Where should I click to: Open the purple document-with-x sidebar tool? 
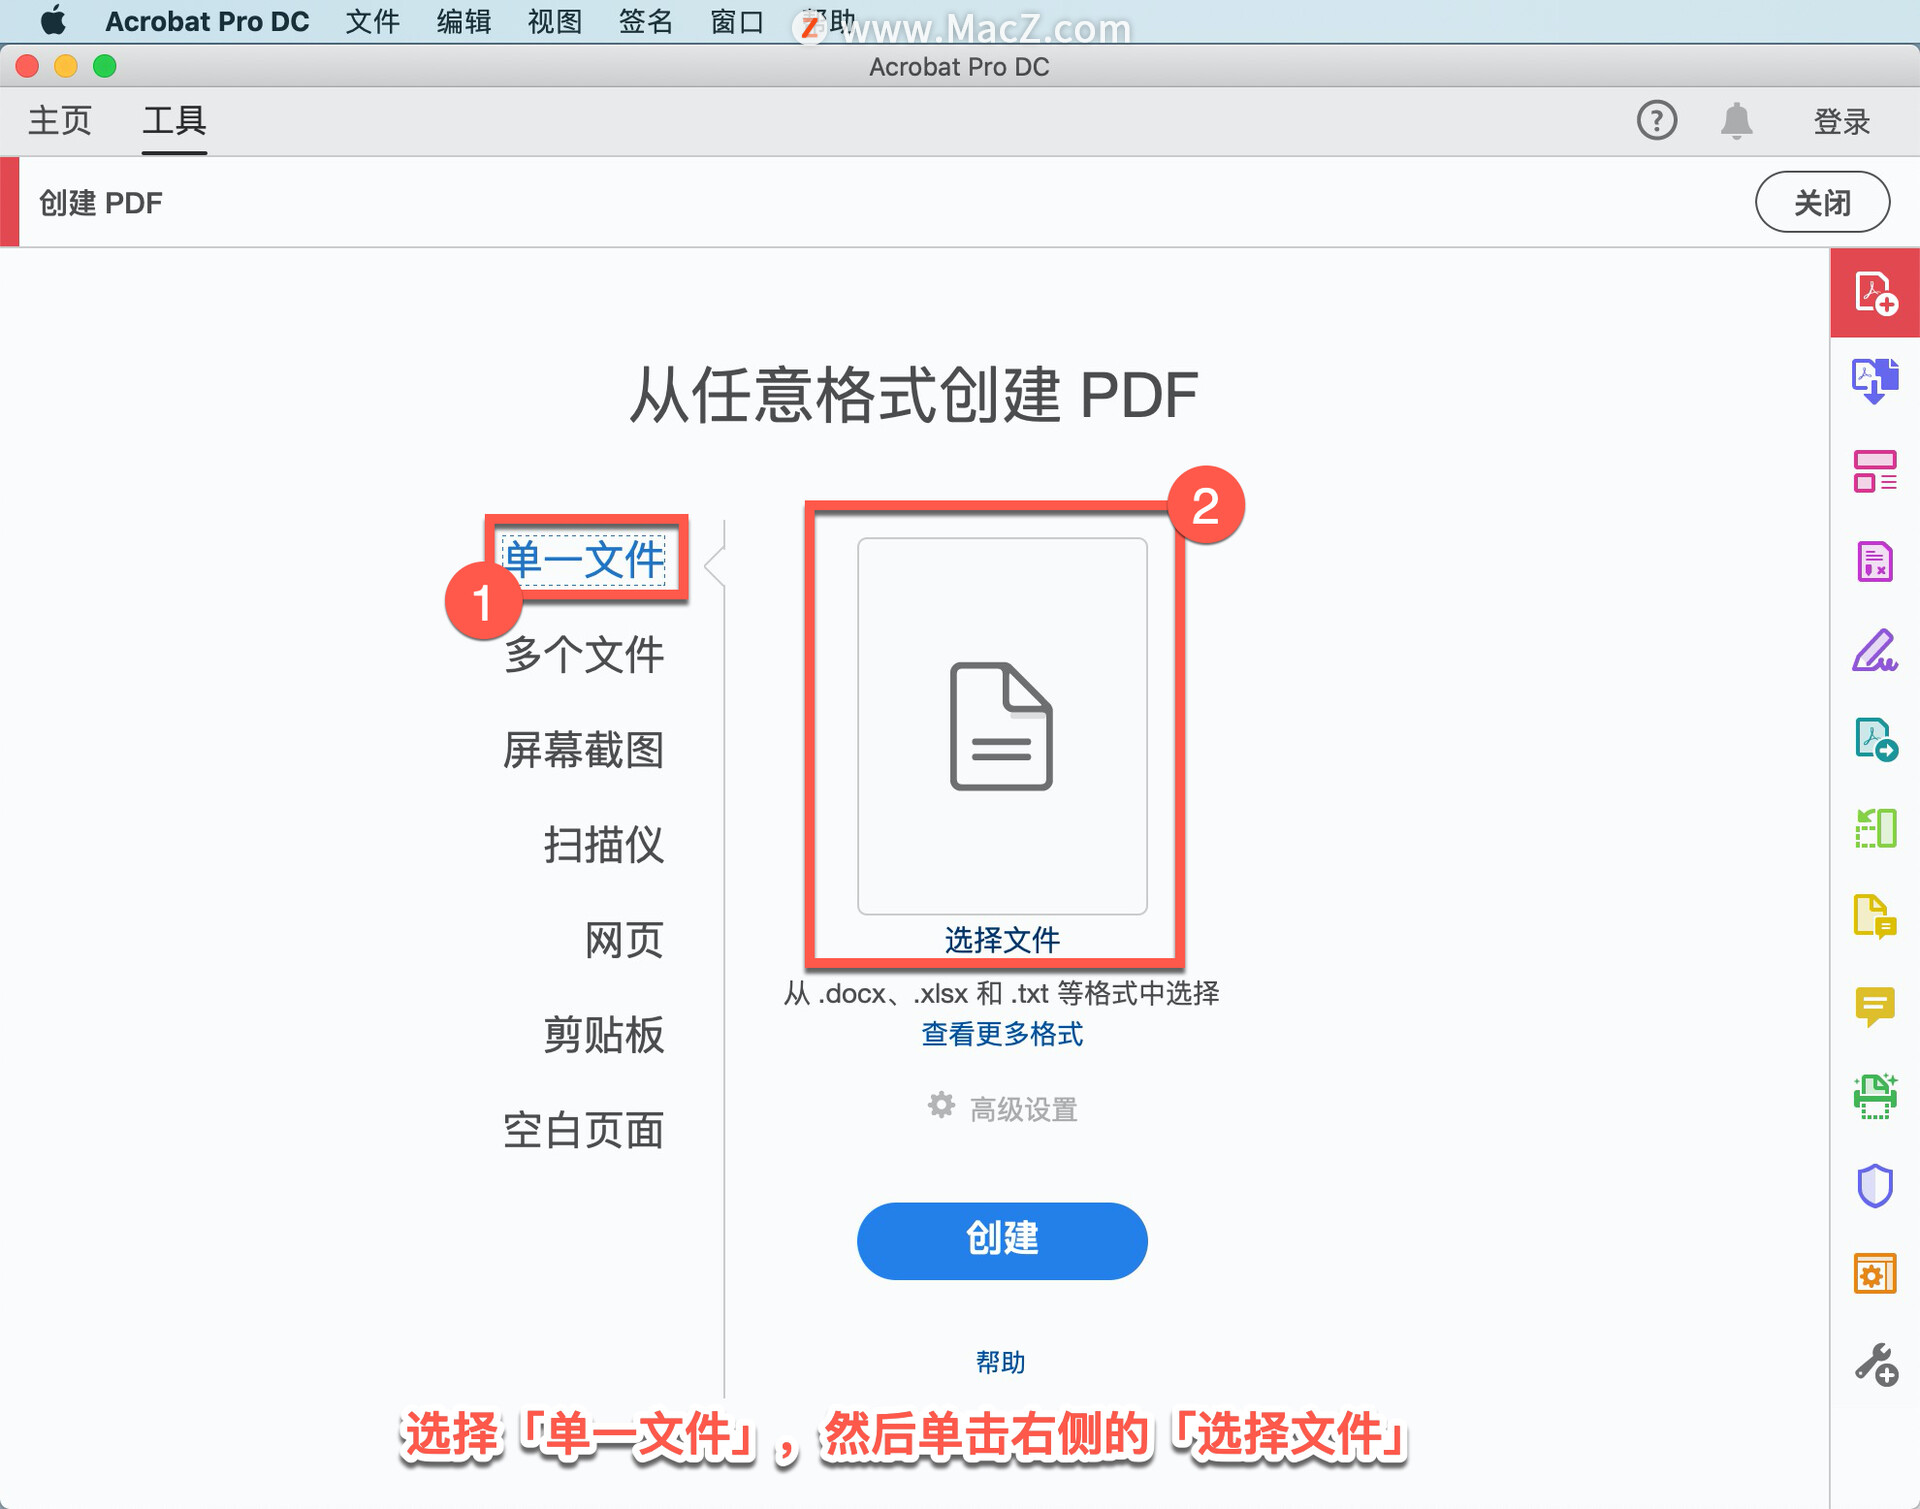[1875, 561]
